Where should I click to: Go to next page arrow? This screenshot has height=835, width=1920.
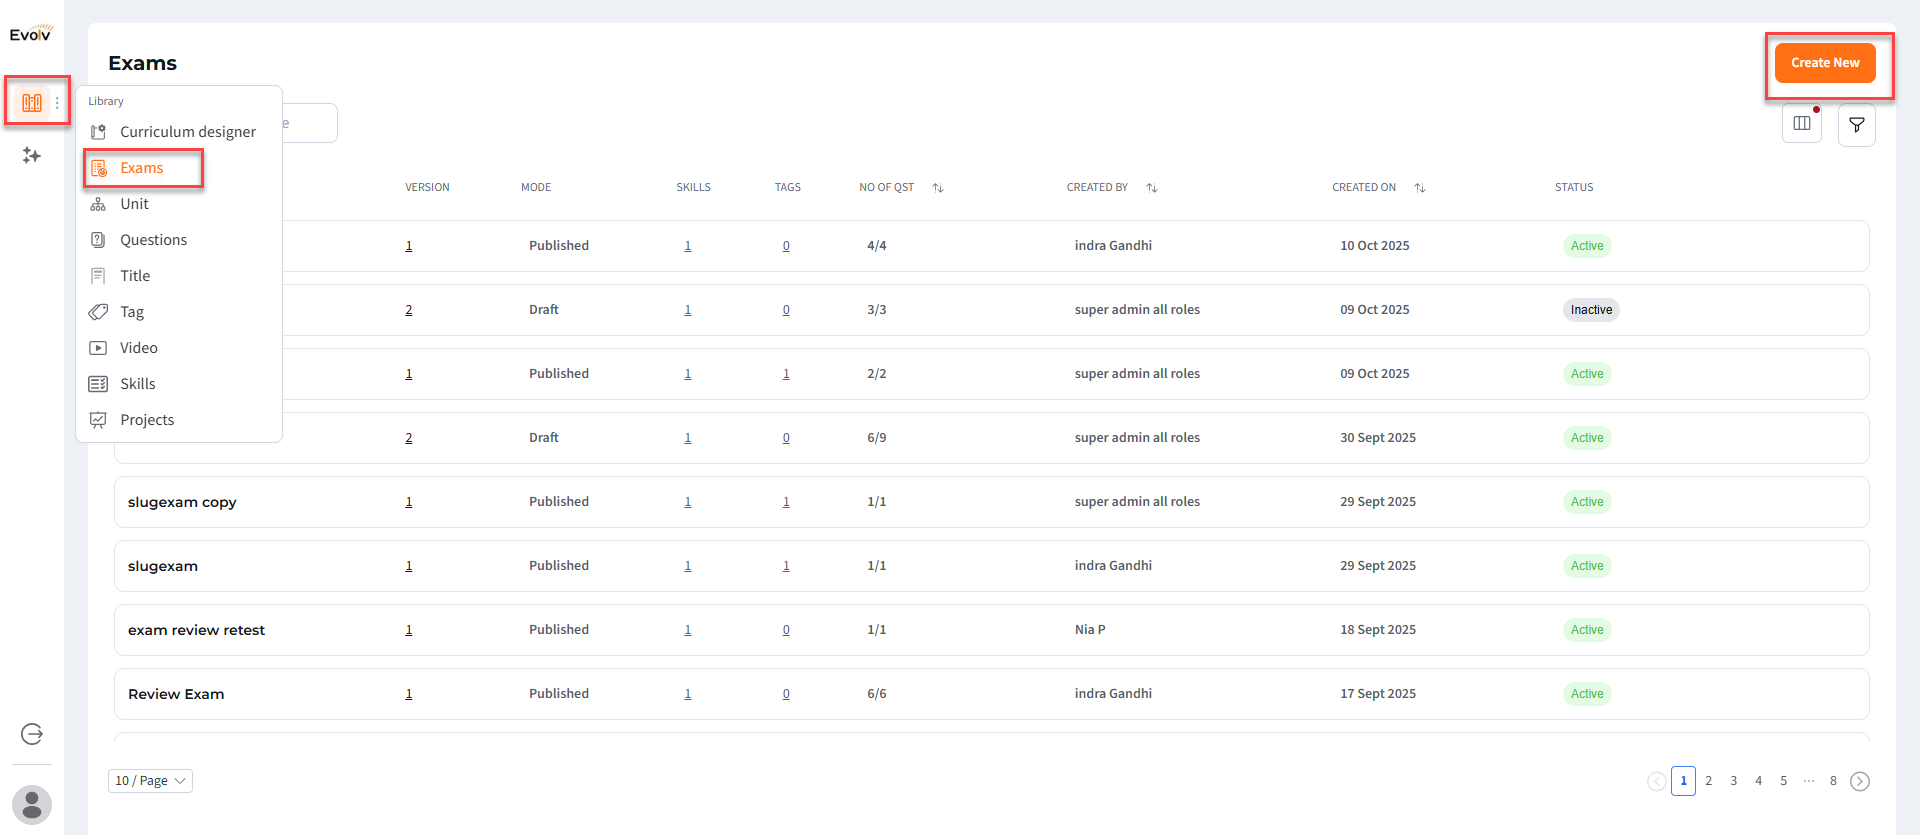pyautogui.click(x=1859, y=781)
